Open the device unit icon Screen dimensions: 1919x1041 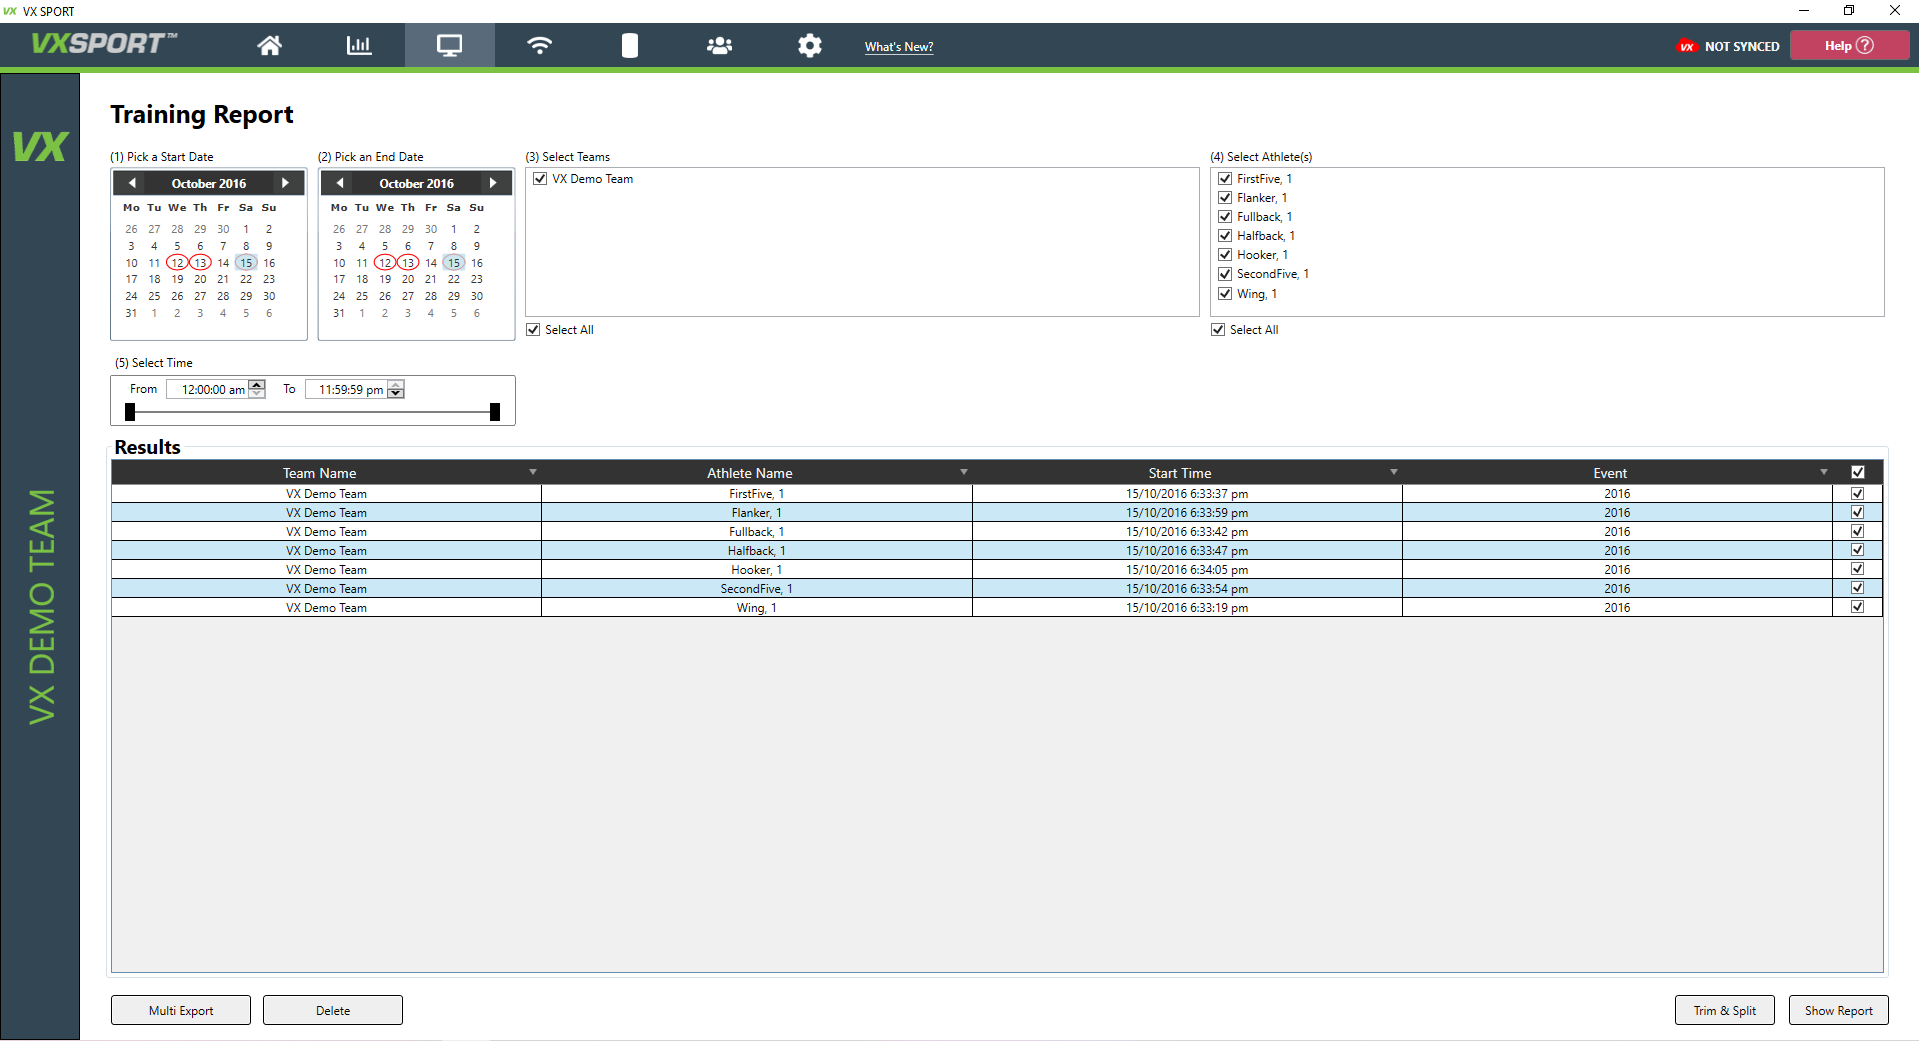[x=629, y=45]
